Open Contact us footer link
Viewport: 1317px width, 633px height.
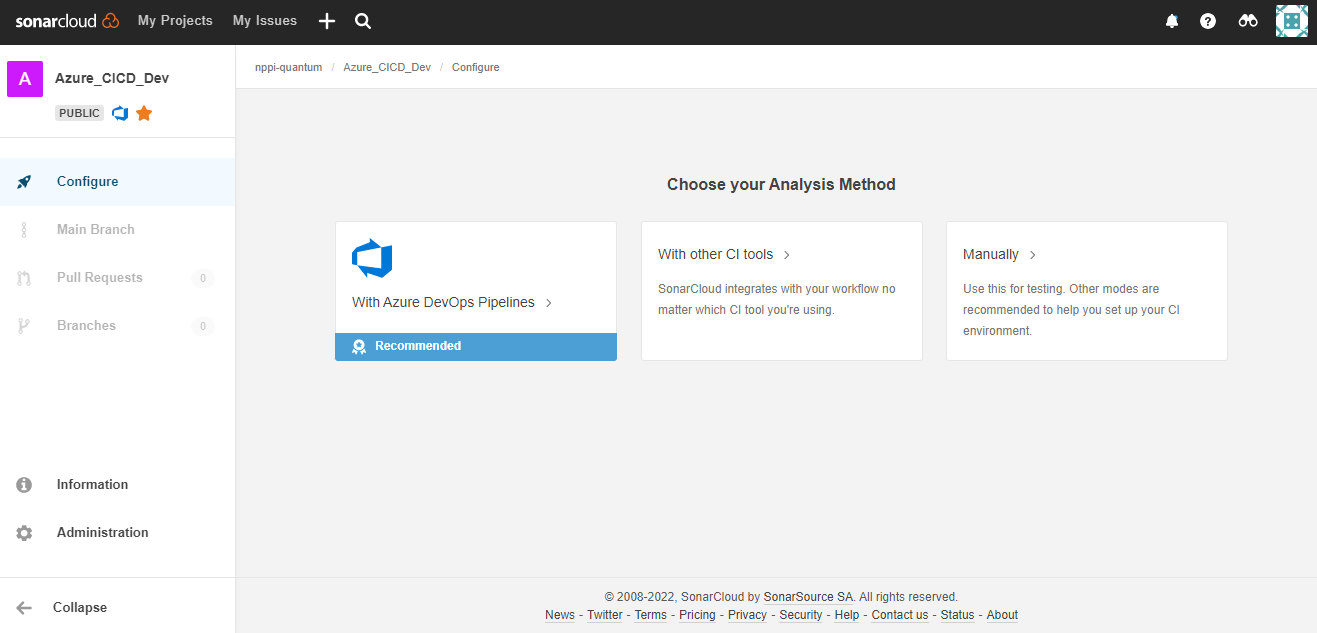pyautogui.click(x=900, y=615)
